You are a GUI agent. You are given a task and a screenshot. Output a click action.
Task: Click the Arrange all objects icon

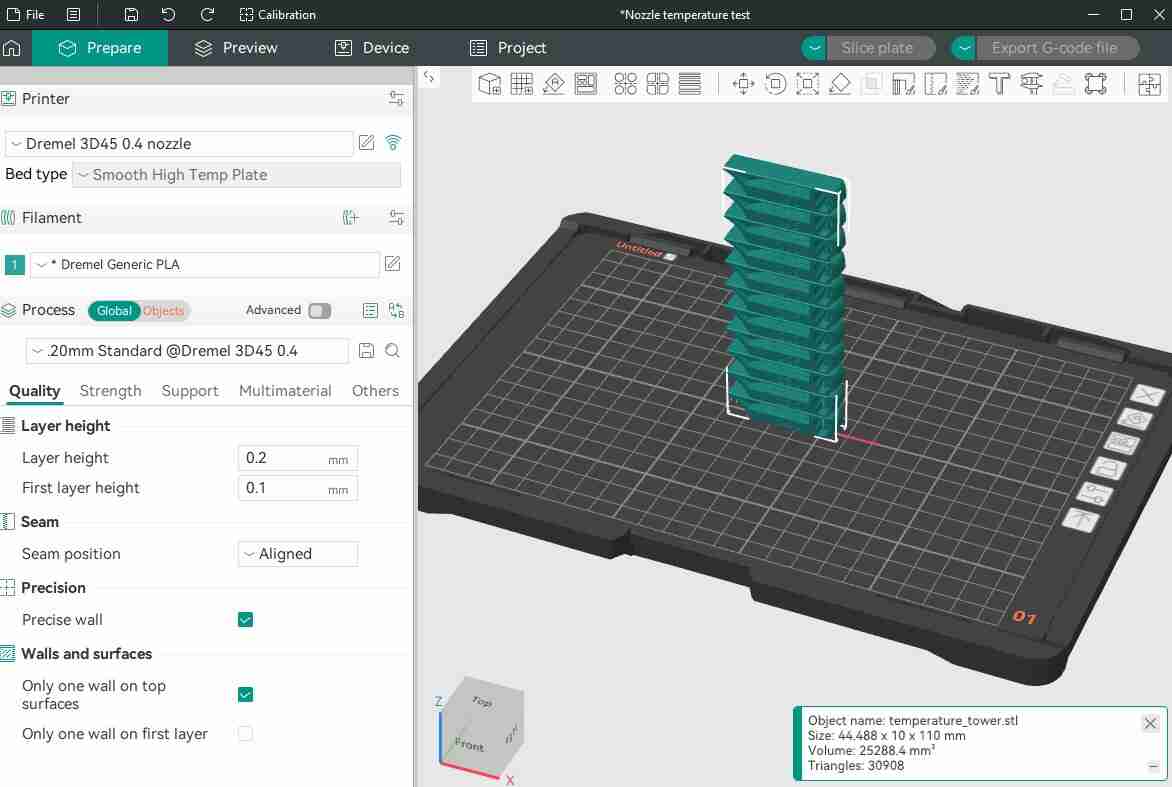pyautogui.click(x=586, y=84)
